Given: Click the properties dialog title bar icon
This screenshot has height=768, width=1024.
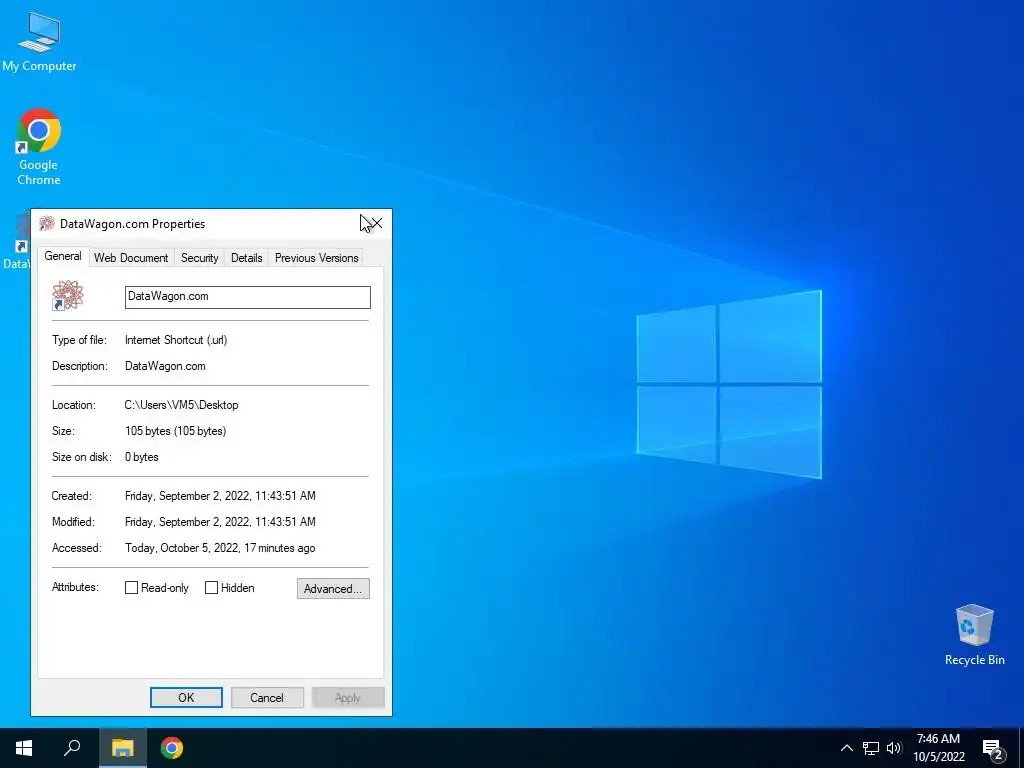Looking at the screenshot, I should (x=46, y=223).
